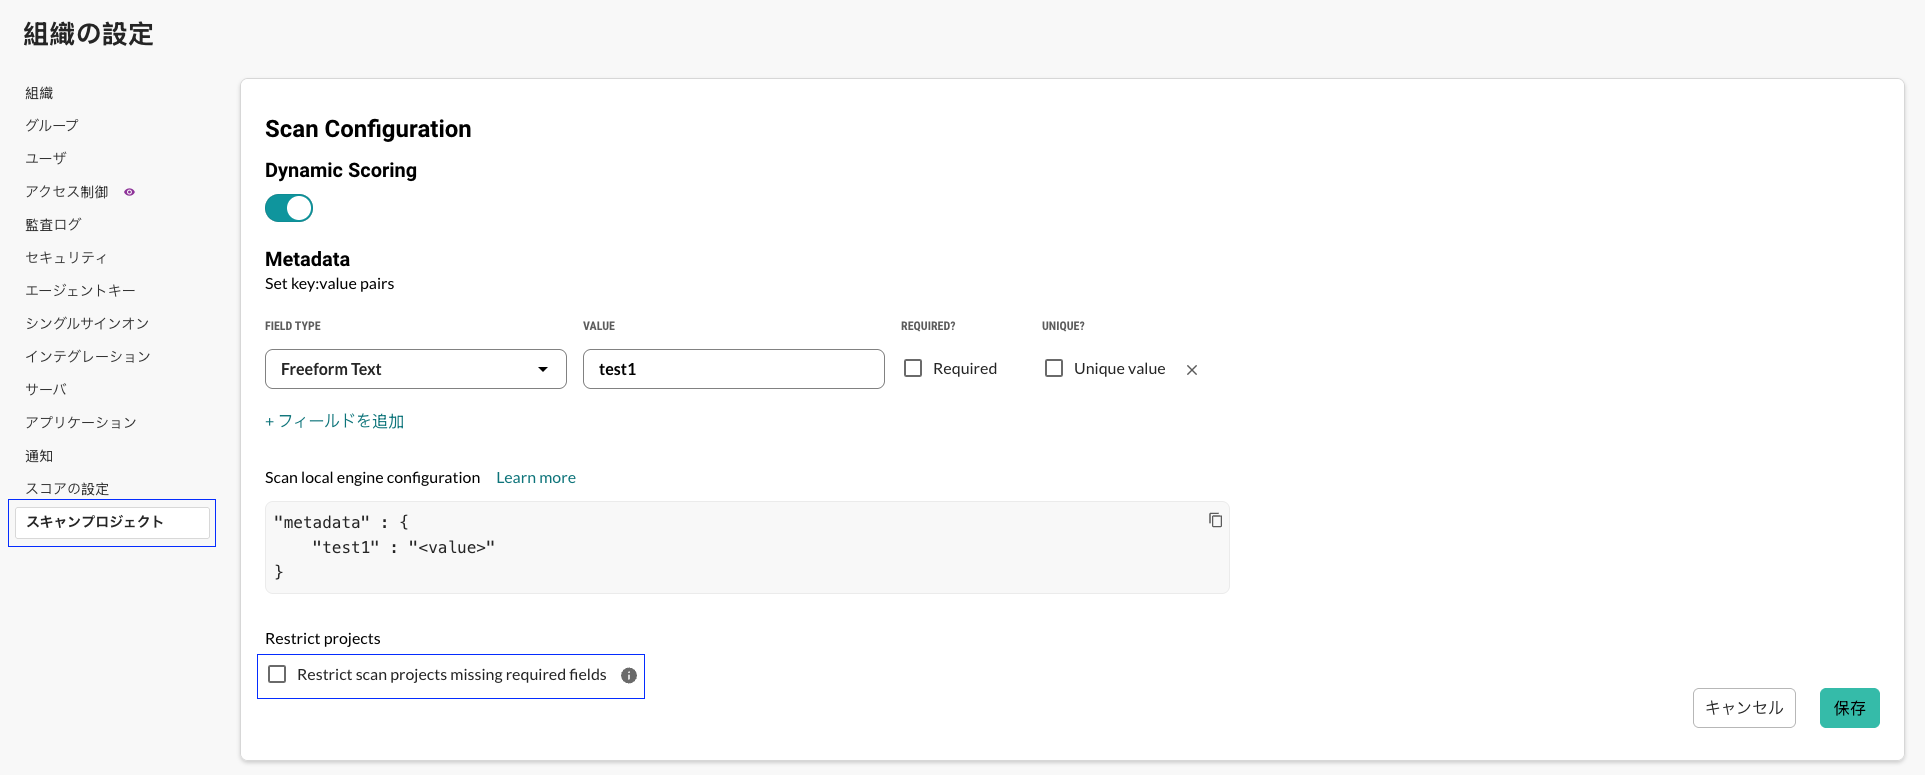Click into the test1 value input field
The width and height of the screenshot is (1925, 775).
(x=734, y=369)
